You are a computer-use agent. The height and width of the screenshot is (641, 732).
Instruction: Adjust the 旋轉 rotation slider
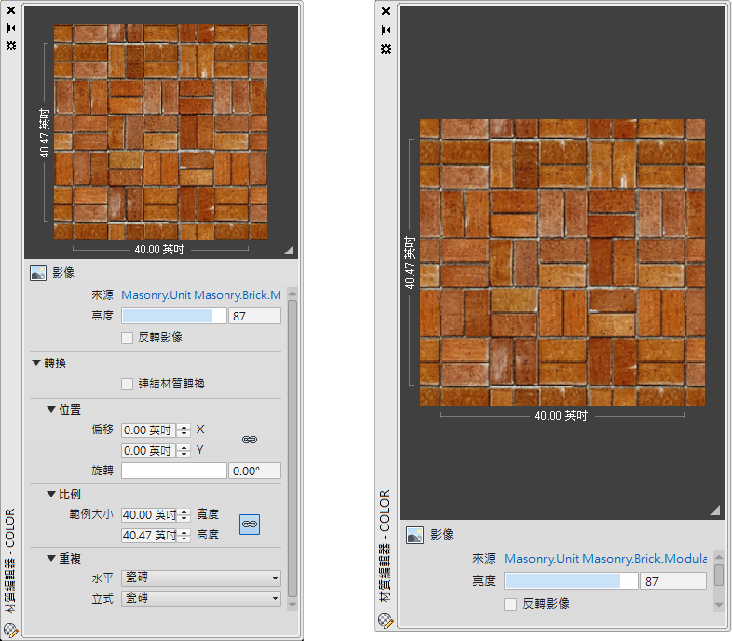coord(174,471)
